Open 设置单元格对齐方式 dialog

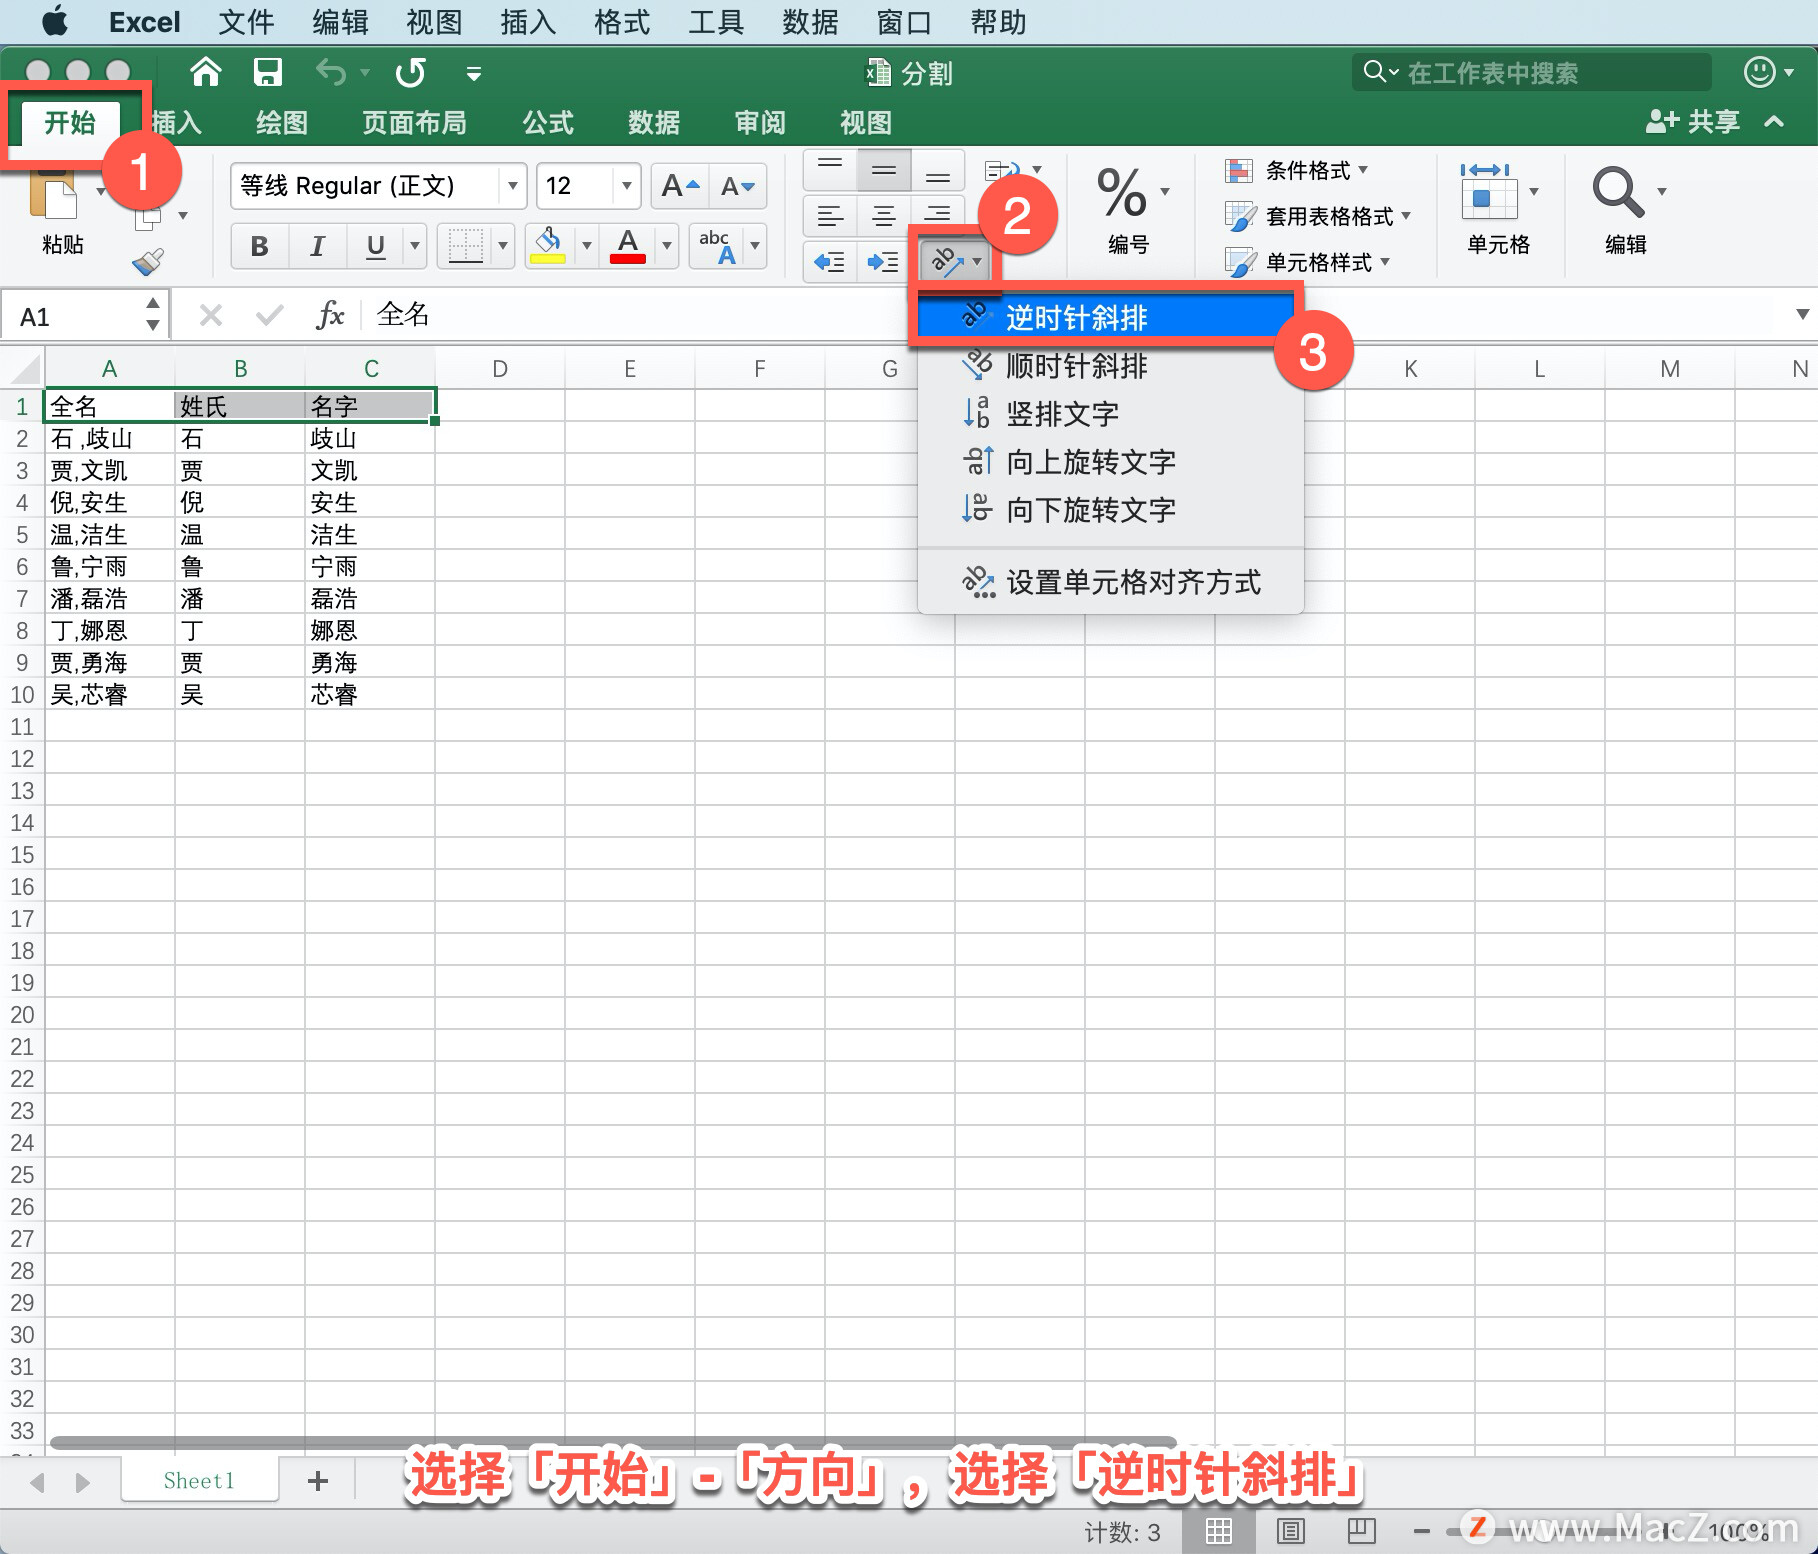point(1110,582)
